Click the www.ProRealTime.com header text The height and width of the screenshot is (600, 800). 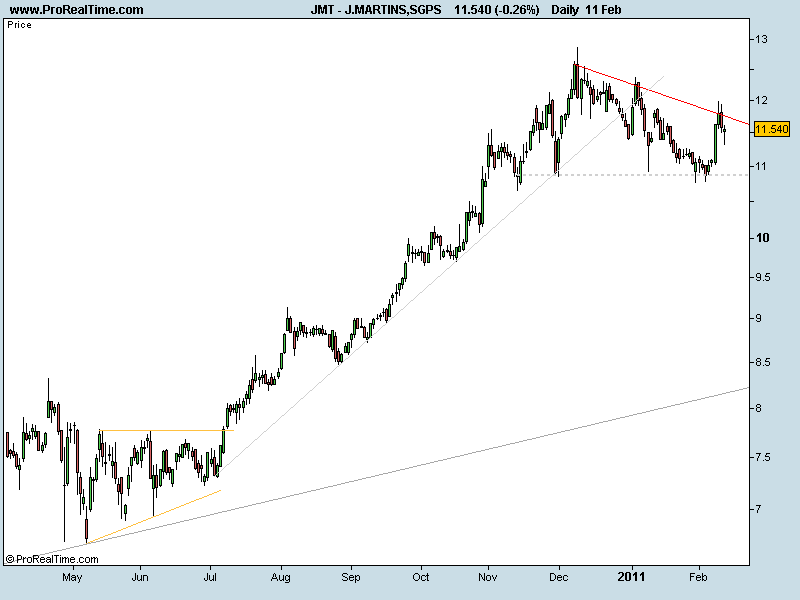coord(77,10)
